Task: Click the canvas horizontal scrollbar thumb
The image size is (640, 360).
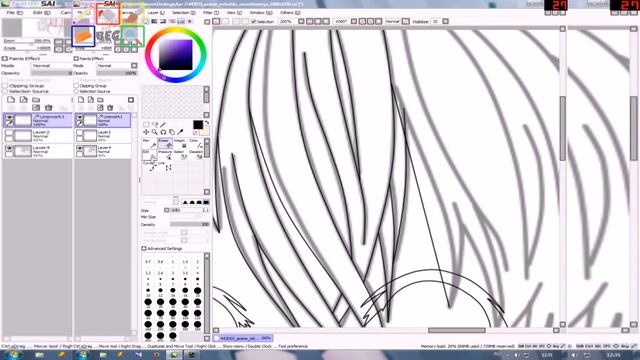Action: [x=456, y=330]
